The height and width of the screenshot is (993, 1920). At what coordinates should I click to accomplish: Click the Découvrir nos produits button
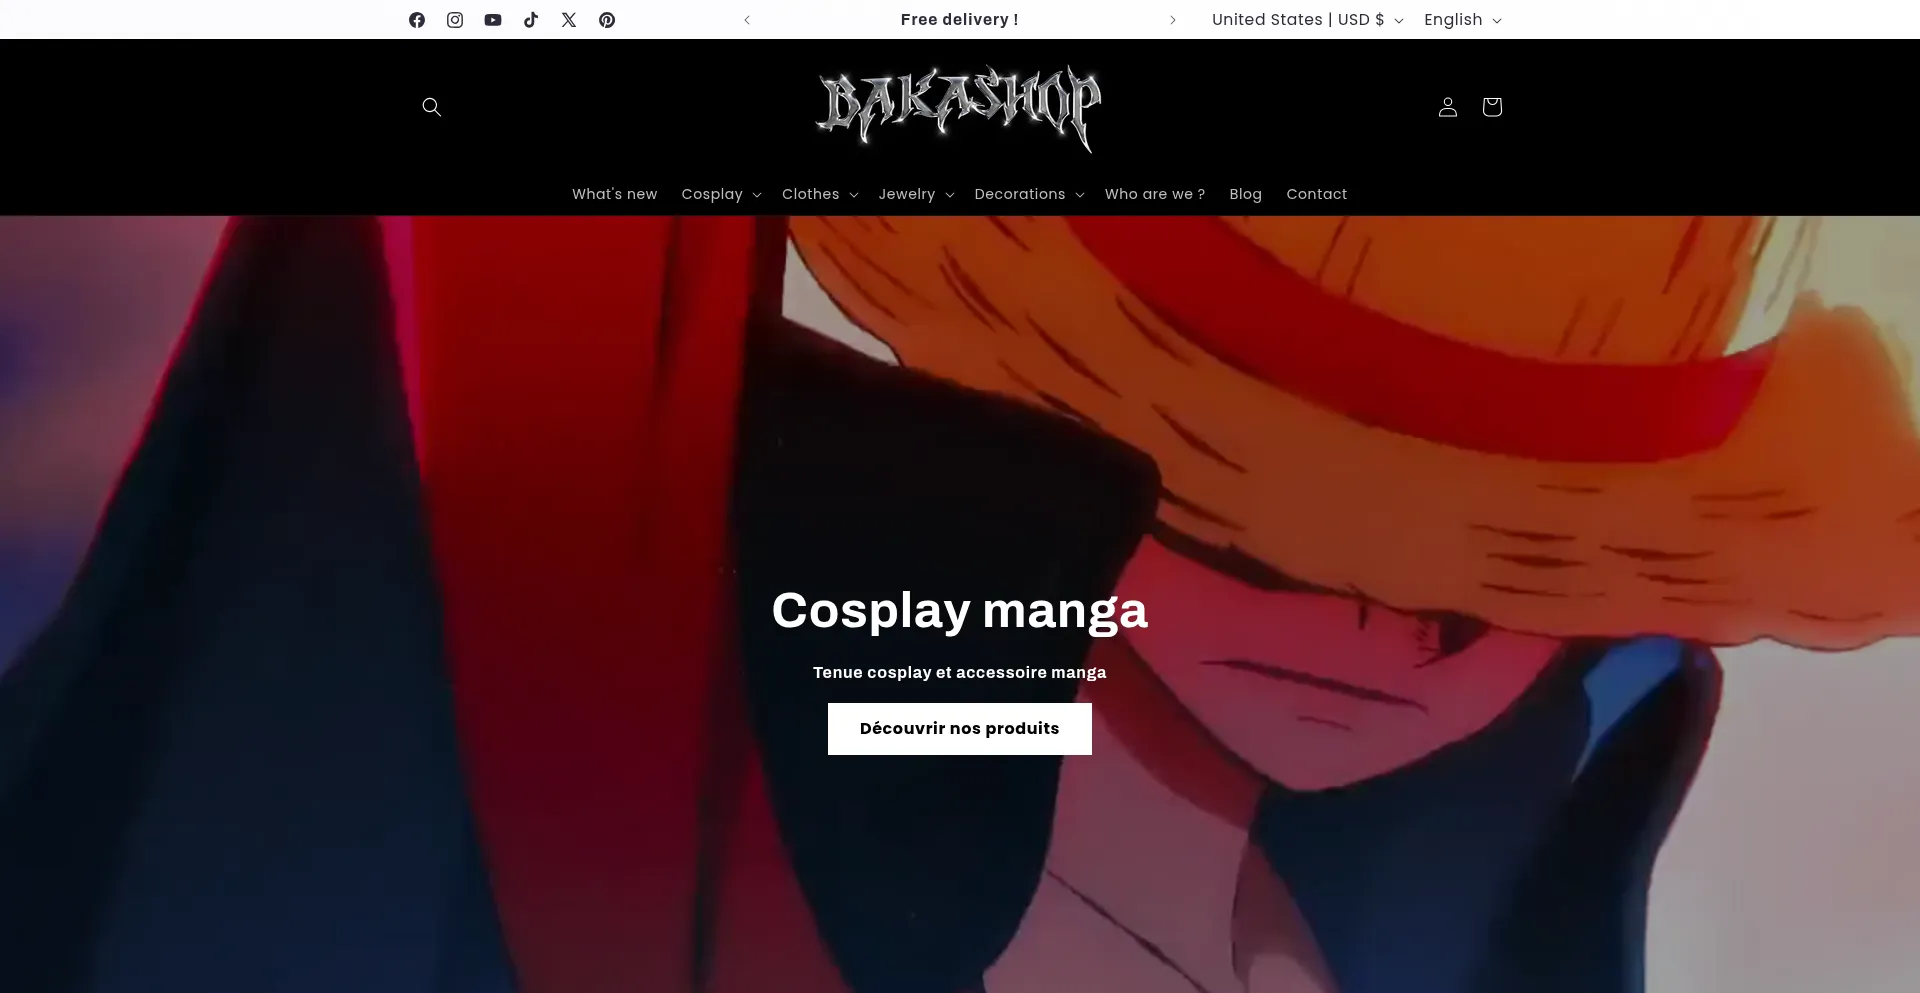point(959,728)
